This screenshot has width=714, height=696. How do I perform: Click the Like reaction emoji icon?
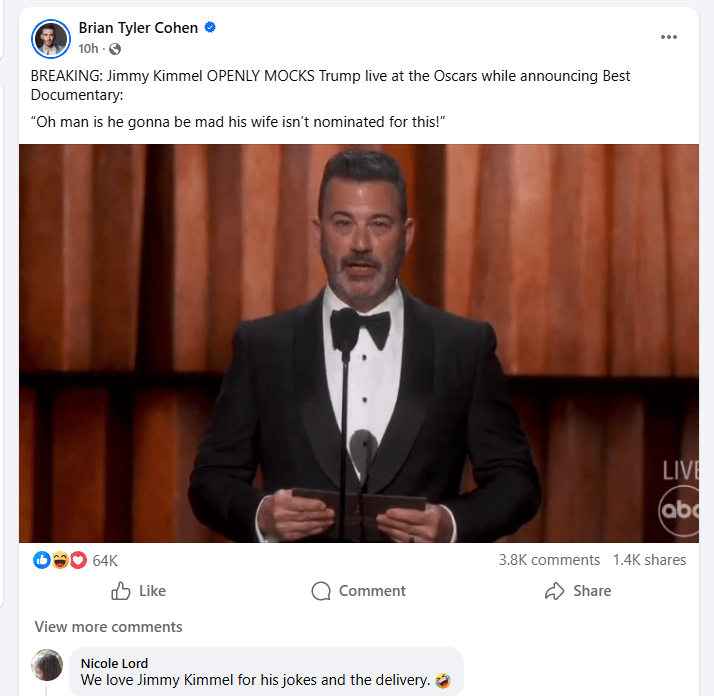[x=42, y=560]
